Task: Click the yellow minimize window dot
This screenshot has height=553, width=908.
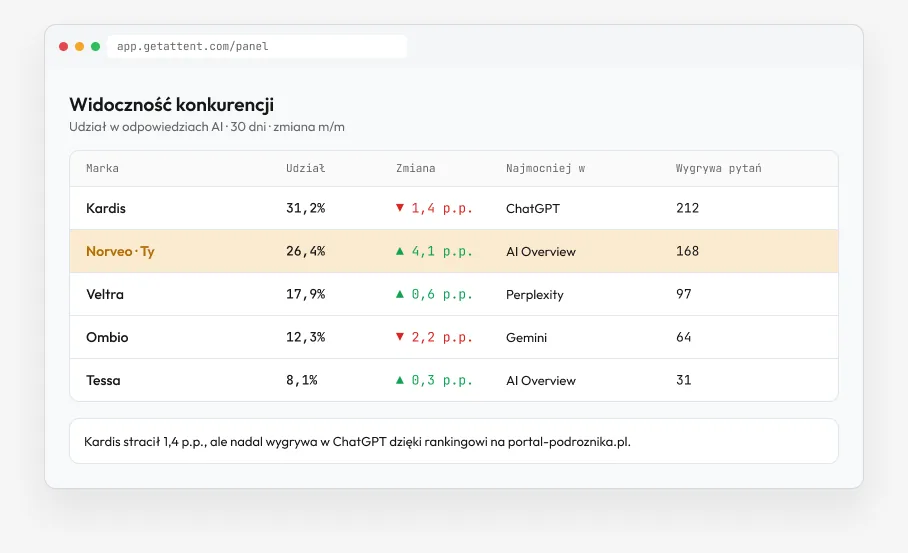Action: pos(79,46)
